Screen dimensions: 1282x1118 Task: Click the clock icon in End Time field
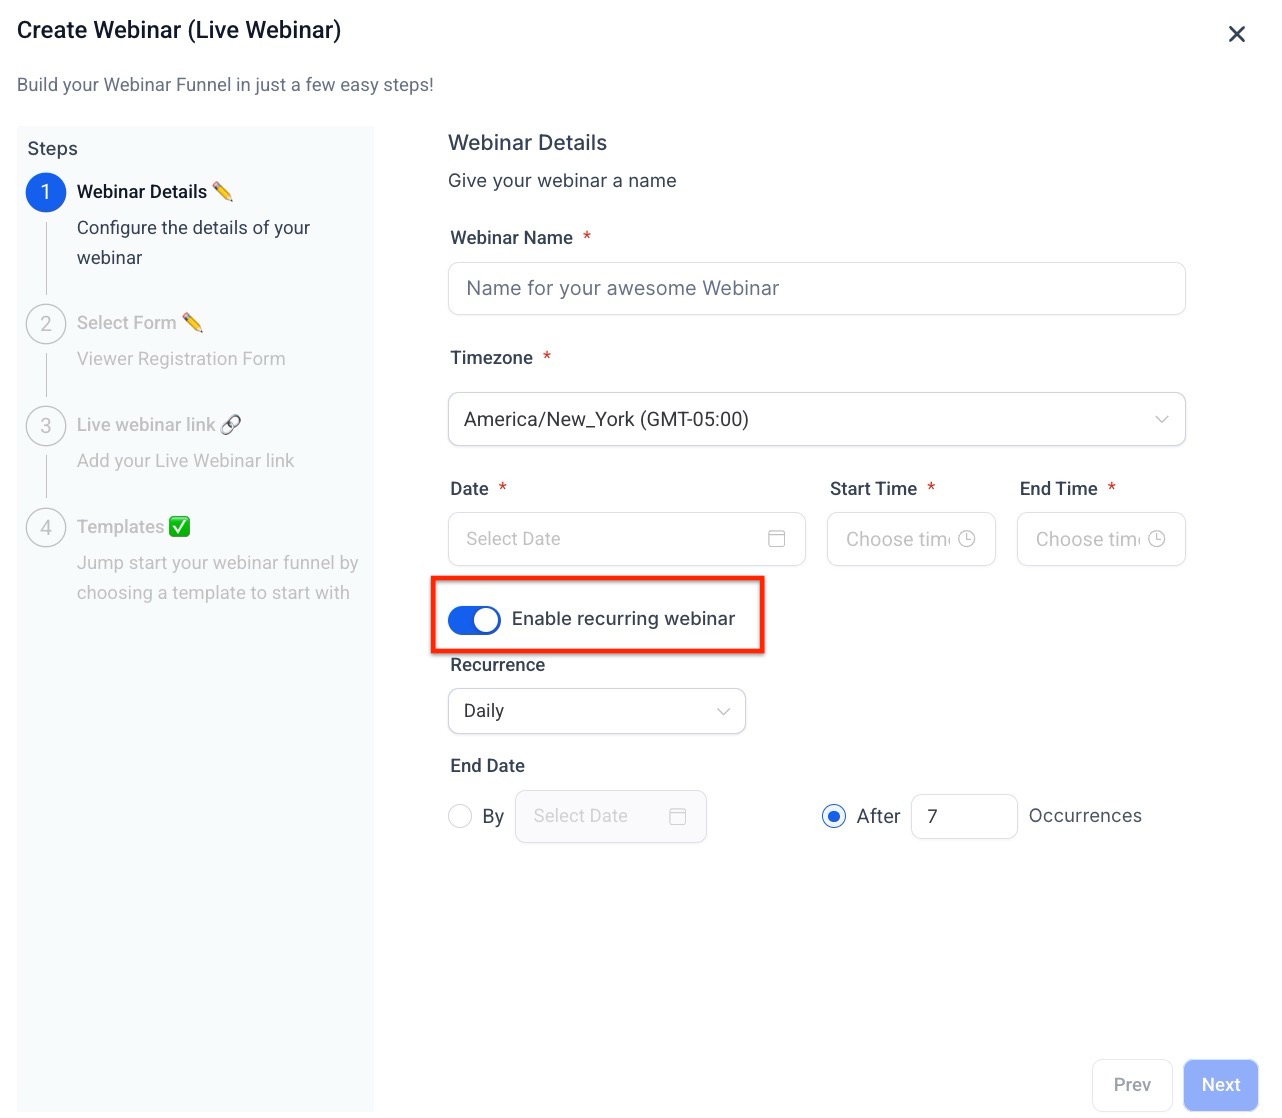coord(1156,539)
